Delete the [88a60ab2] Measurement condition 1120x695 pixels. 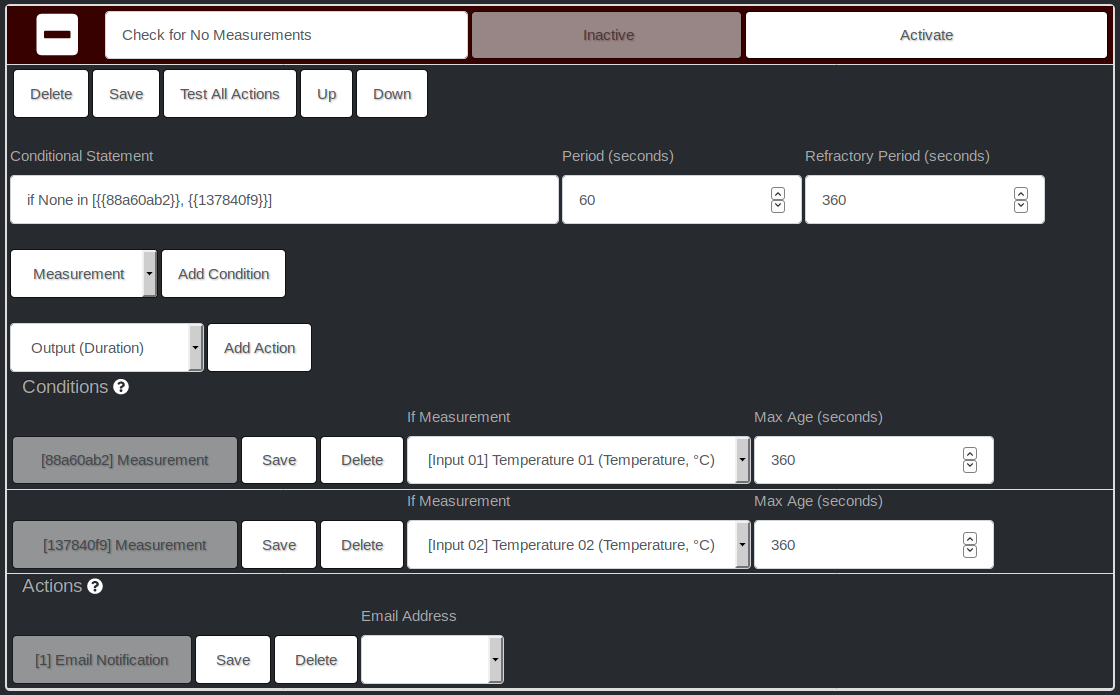[x=361, y=460]
